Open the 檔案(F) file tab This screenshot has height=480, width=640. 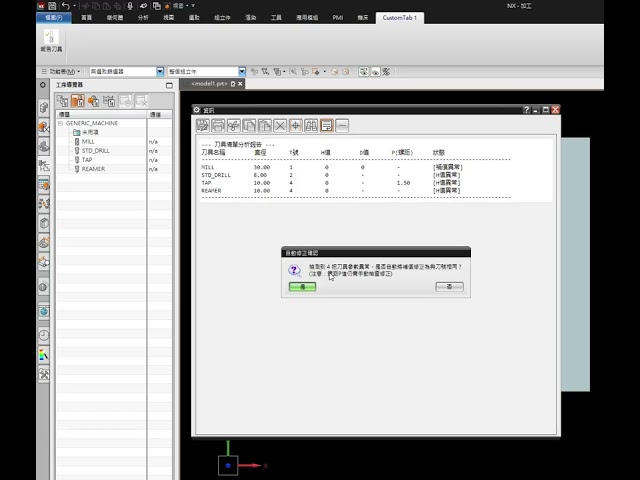point(54,18)
